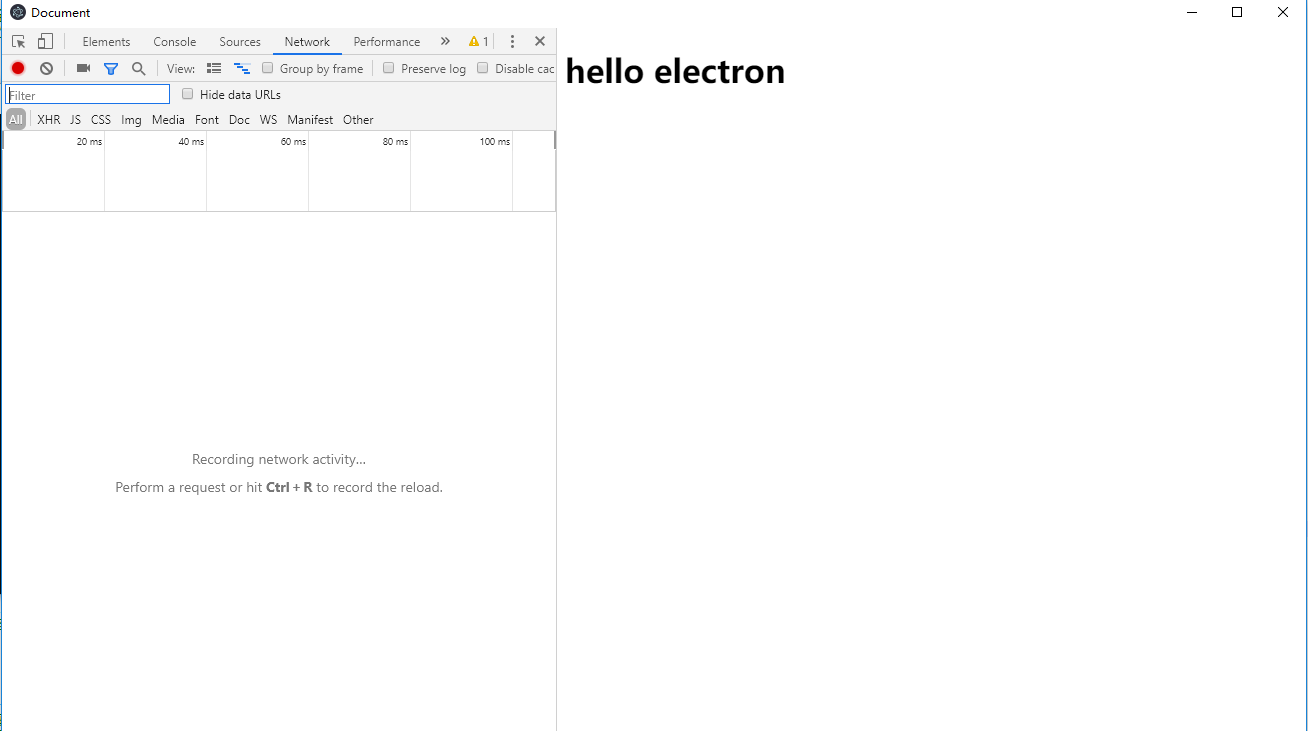Clear the network log

(46, 68)
